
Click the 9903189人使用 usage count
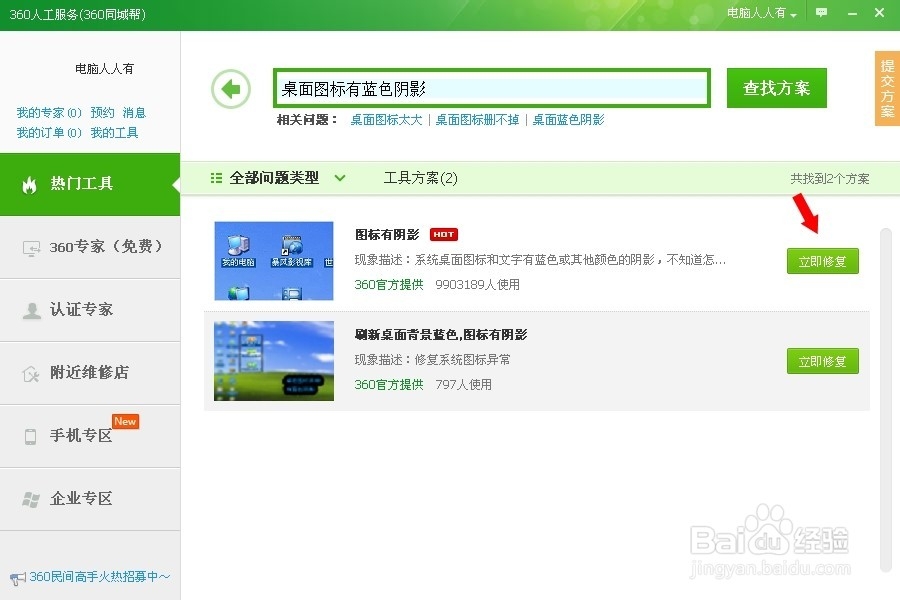[478, 284]
